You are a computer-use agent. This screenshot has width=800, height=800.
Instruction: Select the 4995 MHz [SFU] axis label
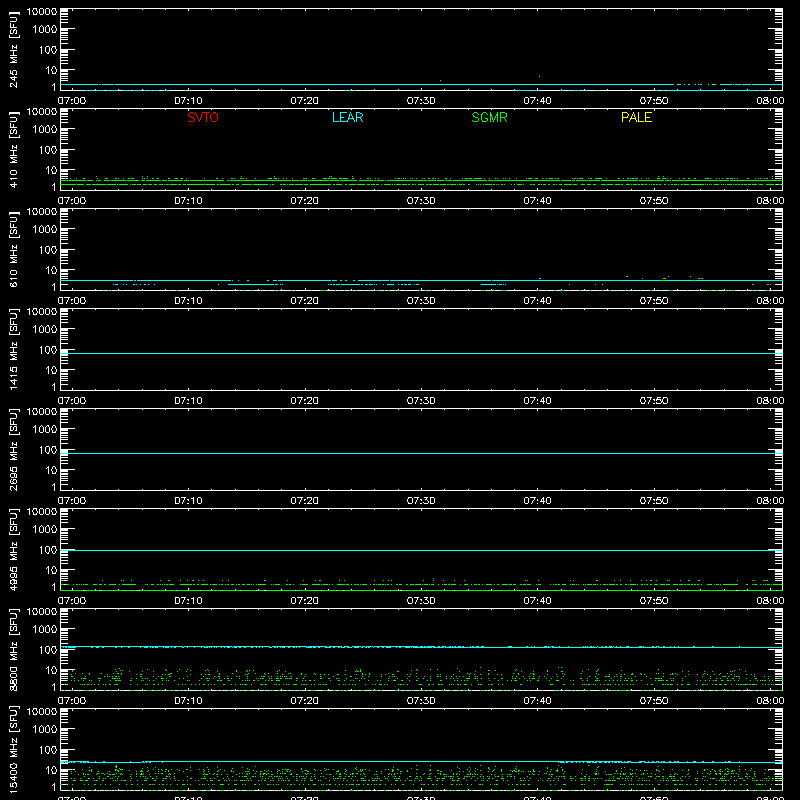click(13, 549)
